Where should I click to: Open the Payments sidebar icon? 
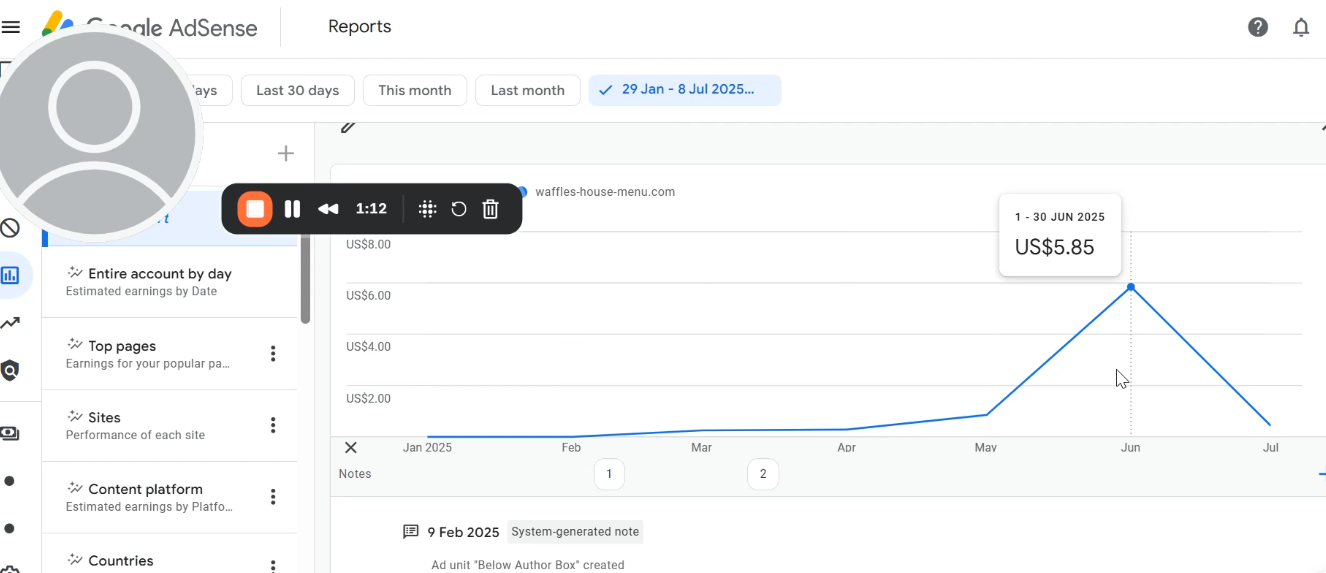10,433
